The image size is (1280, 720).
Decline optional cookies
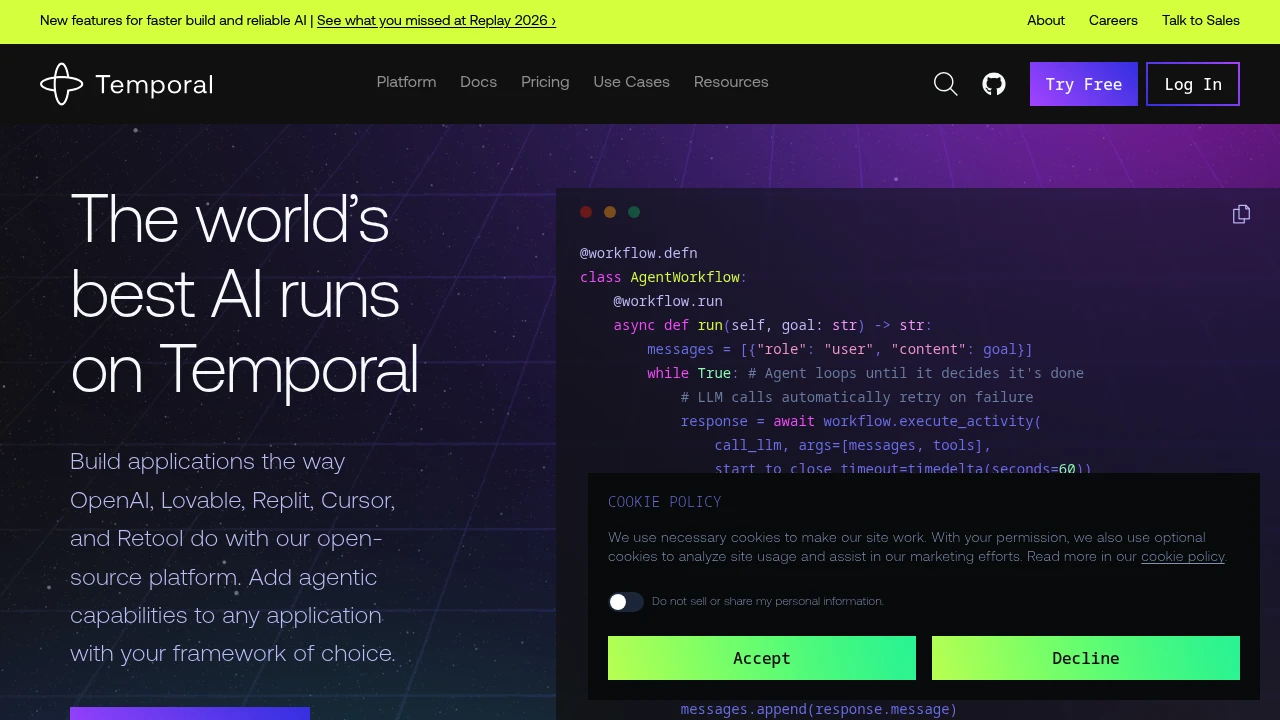pyautogui.click(x=1086, y=658)
